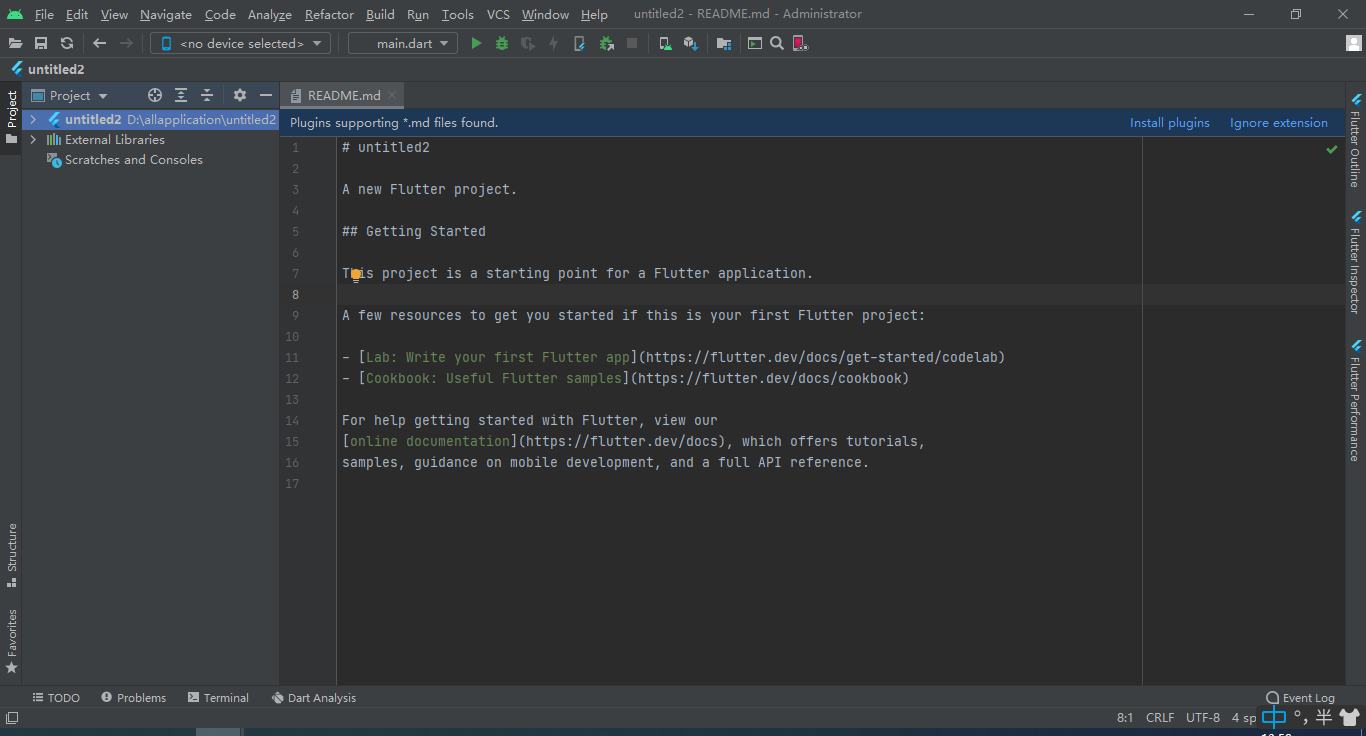This screenshot has height=736, width=1366.
Task: Click the Stop square icon
Action: click(632, 43)
